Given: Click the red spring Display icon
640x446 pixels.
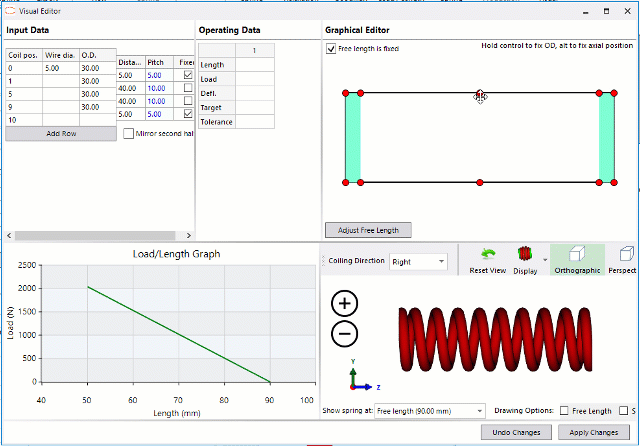Looking at the screenshot, I should click(x=524, y=256).
